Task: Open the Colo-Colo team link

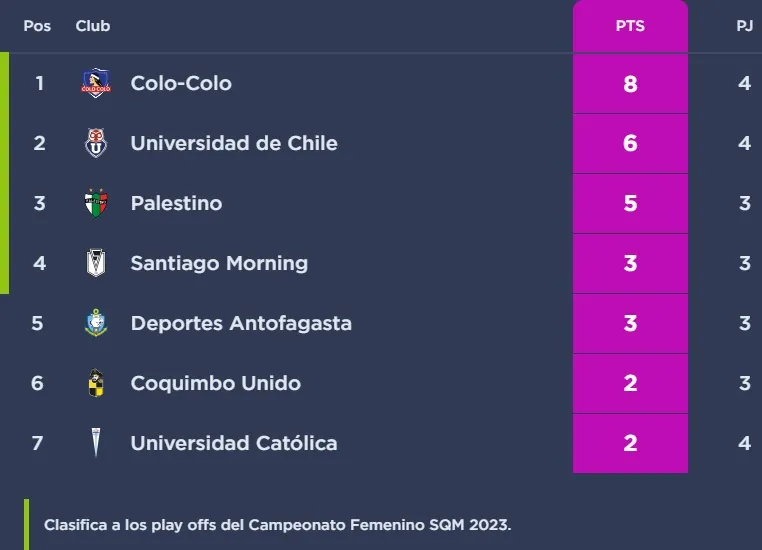Action: point(181,83)
